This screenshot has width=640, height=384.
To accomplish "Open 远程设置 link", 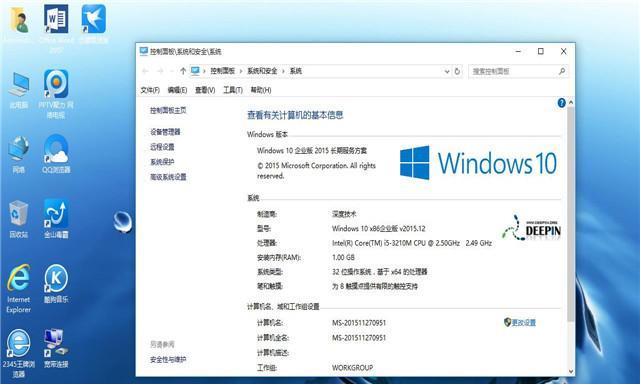I will pyautogui.click(x=162, y=147).
